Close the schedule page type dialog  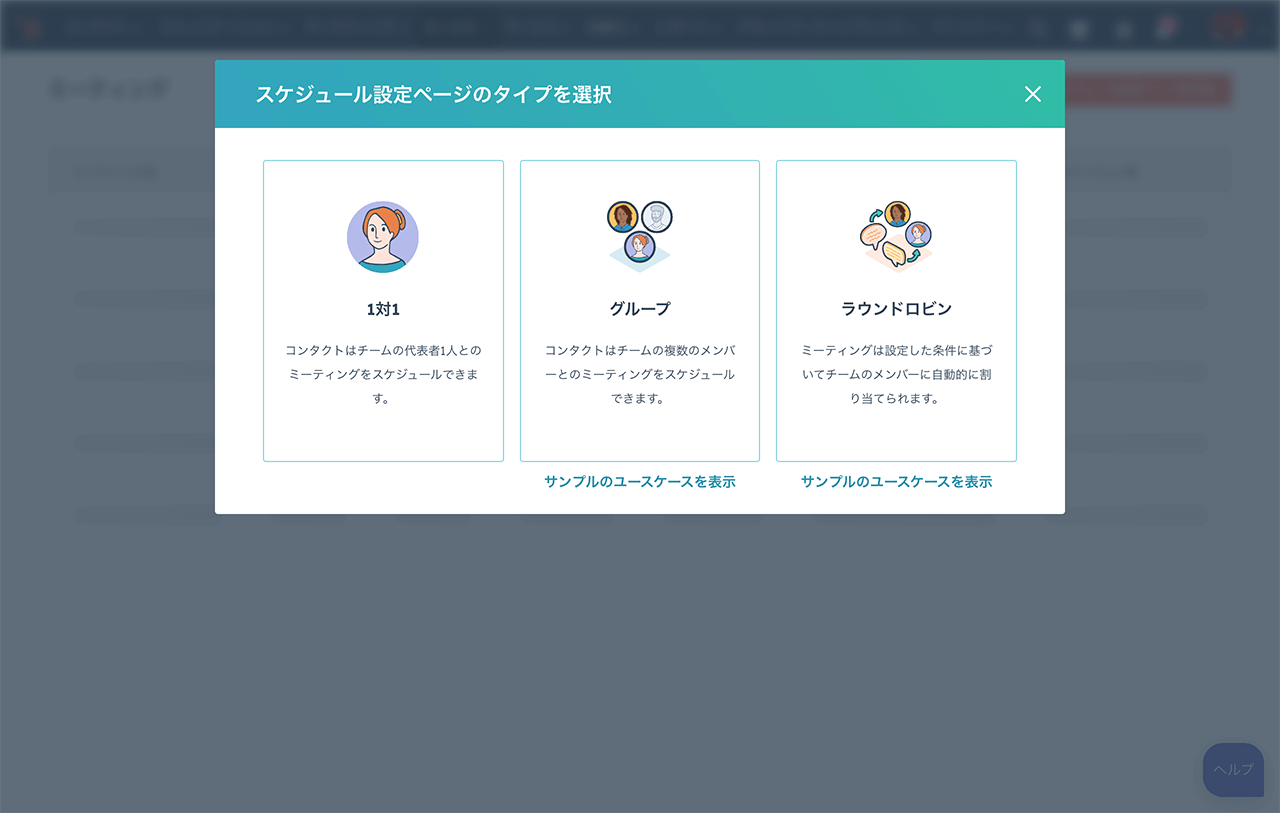[x=1032, y=94]
